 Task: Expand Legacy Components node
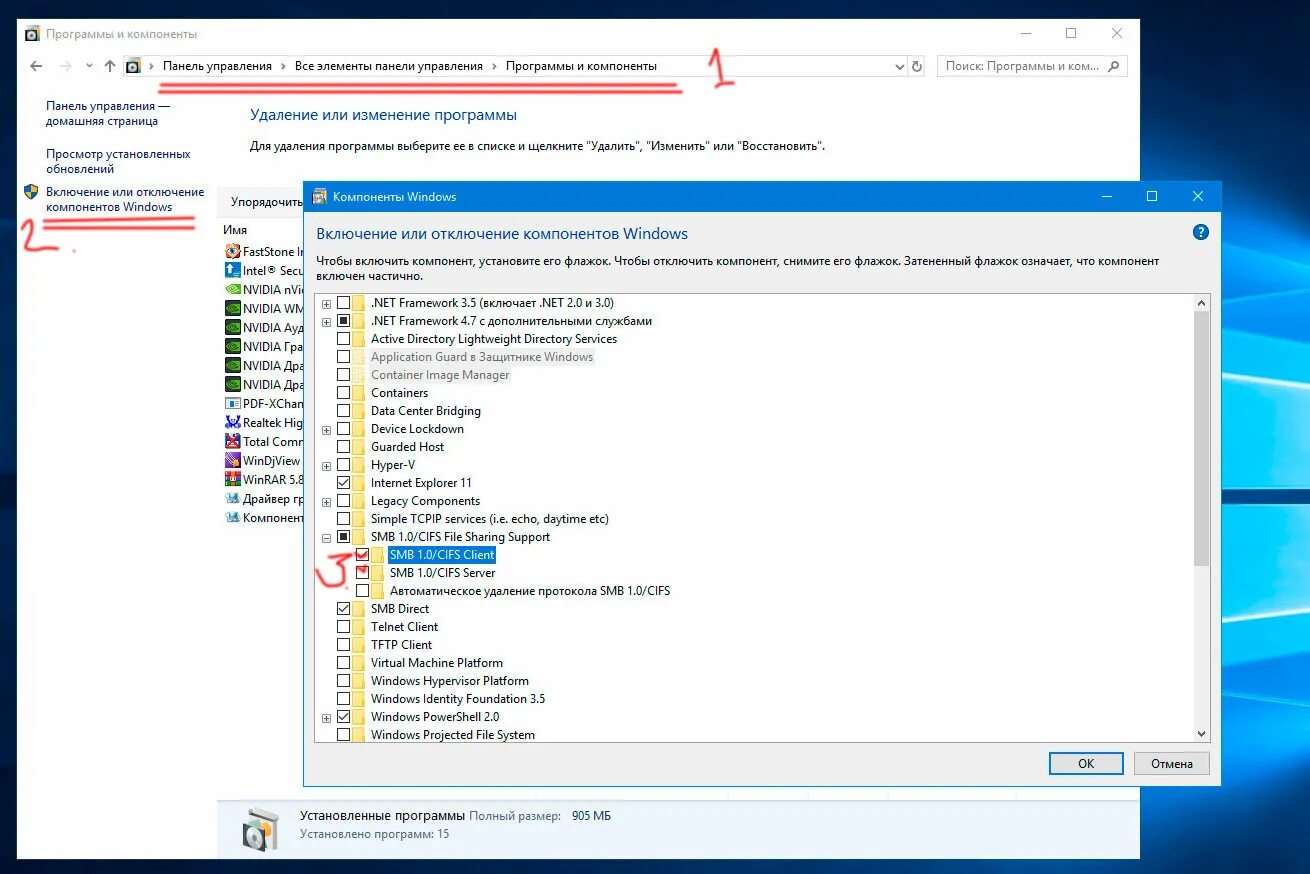pos(326,501)
